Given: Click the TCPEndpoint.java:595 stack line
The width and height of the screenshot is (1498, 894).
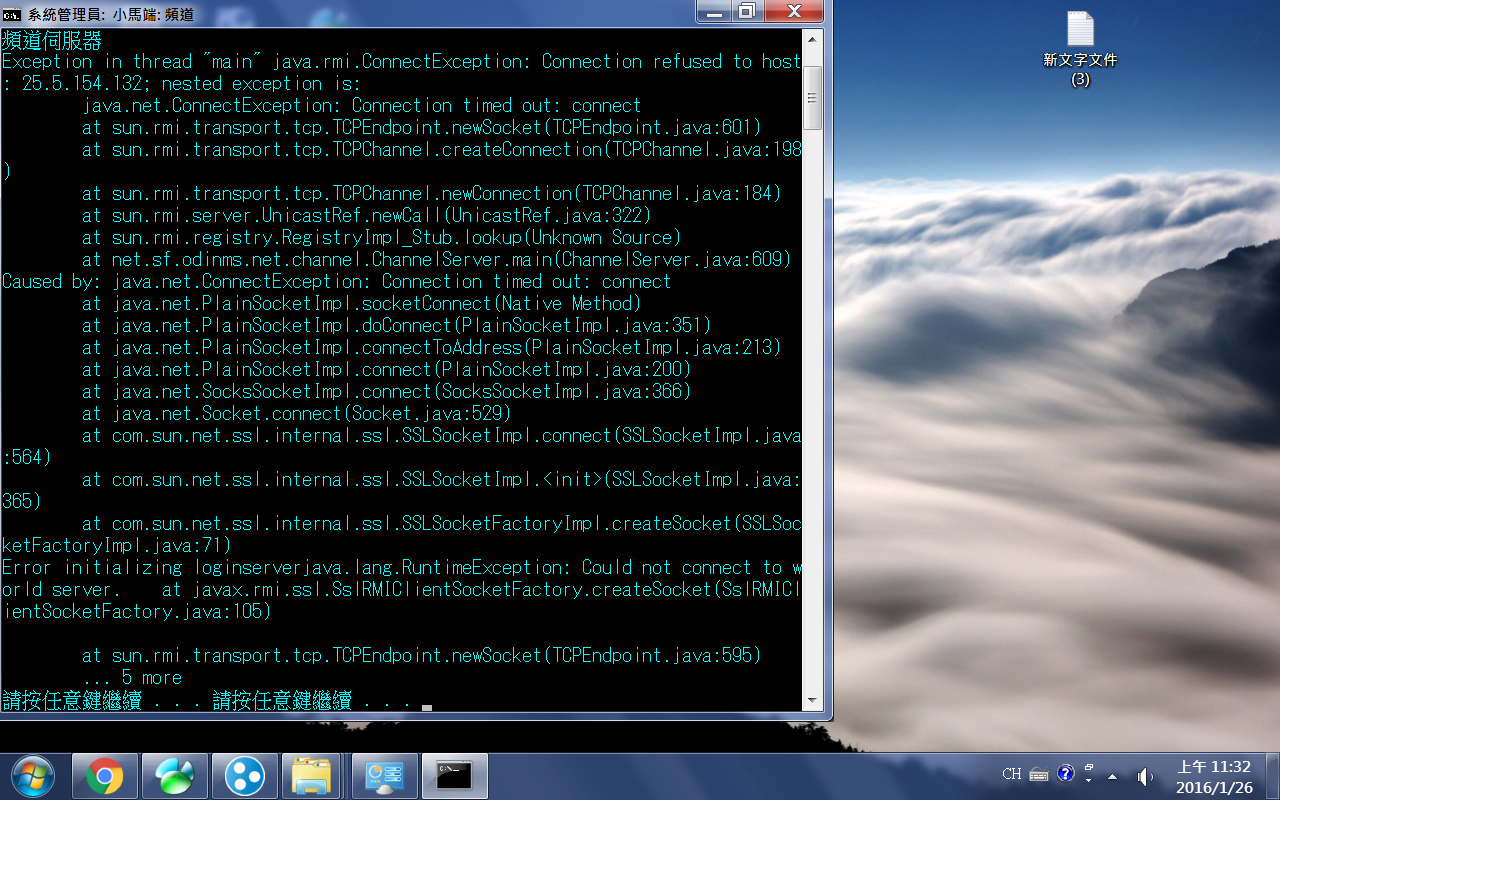Looking at the screenshot, I should [x=422, y=656].
